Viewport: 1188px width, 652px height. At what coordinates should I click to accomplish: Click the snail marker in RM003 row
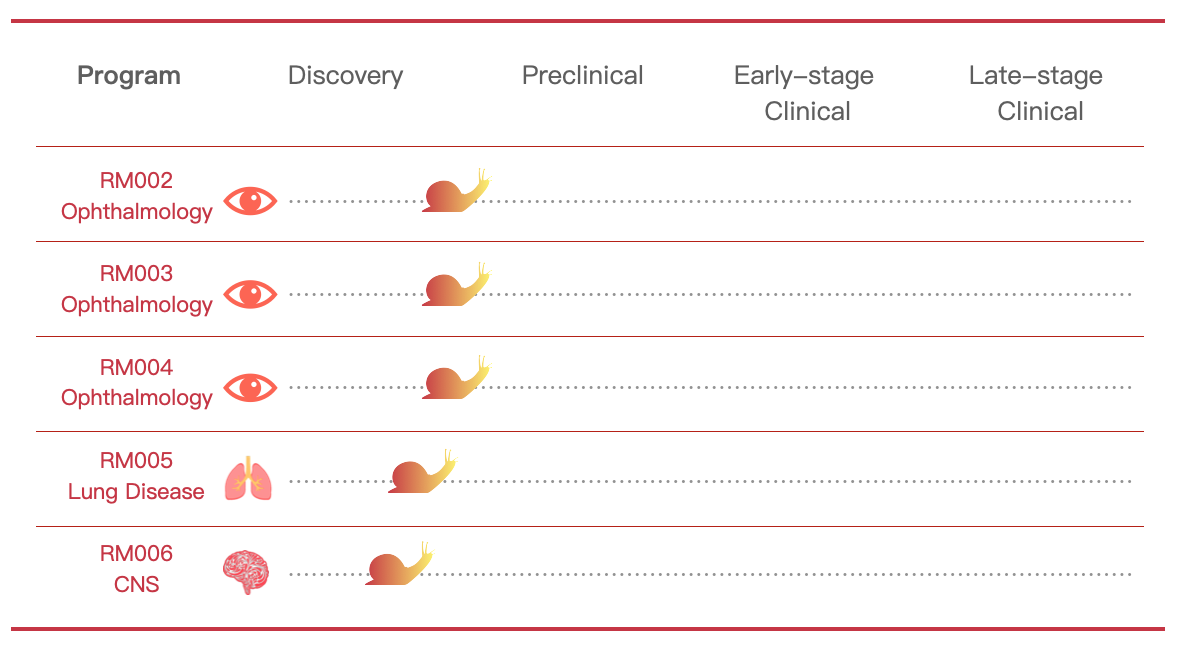(x=457, y=285)
